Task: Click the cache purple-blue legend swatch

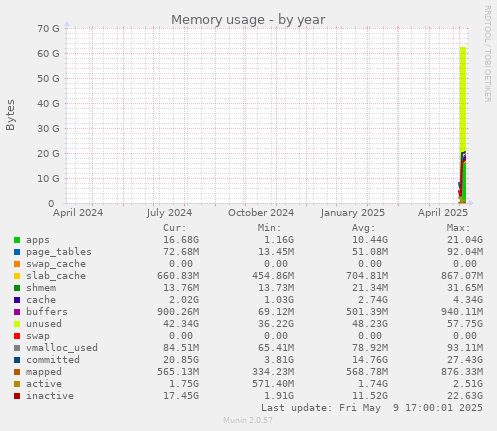Action: (x=17, y=300)
